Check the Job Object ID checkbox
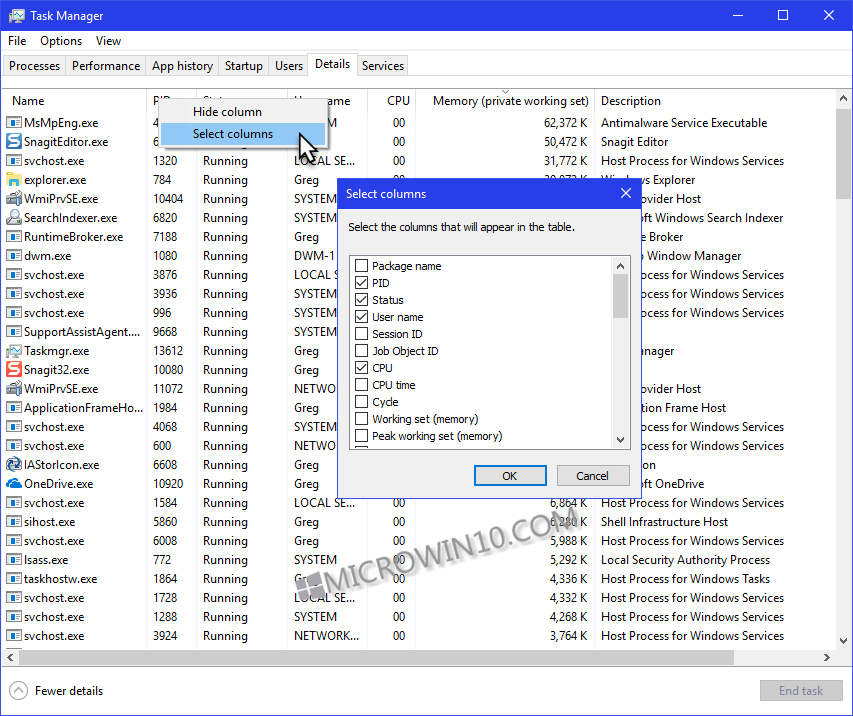The width and height of the screenshot is (853, 716). click(x=361, y=351)
